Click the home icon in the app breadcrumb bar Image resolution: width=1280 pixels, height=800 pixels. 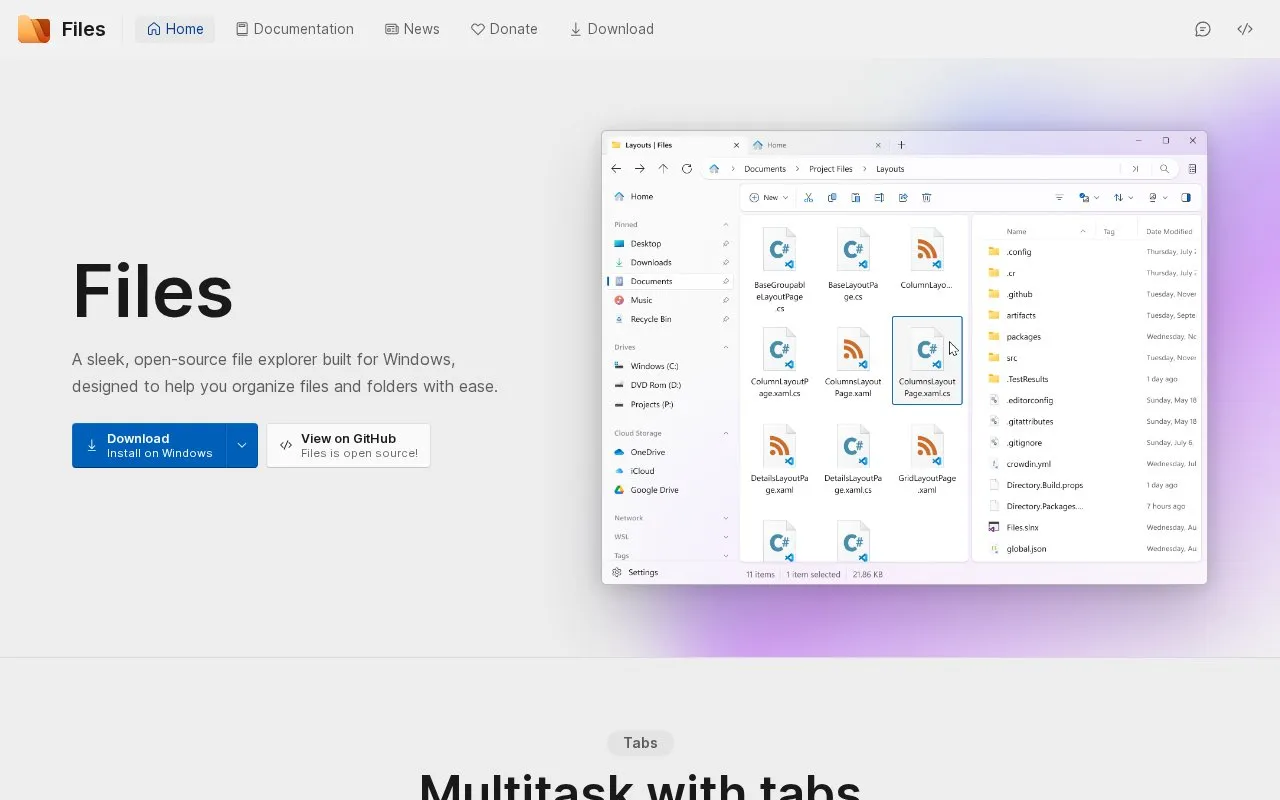pyautogui.click(x=714, y=169)
